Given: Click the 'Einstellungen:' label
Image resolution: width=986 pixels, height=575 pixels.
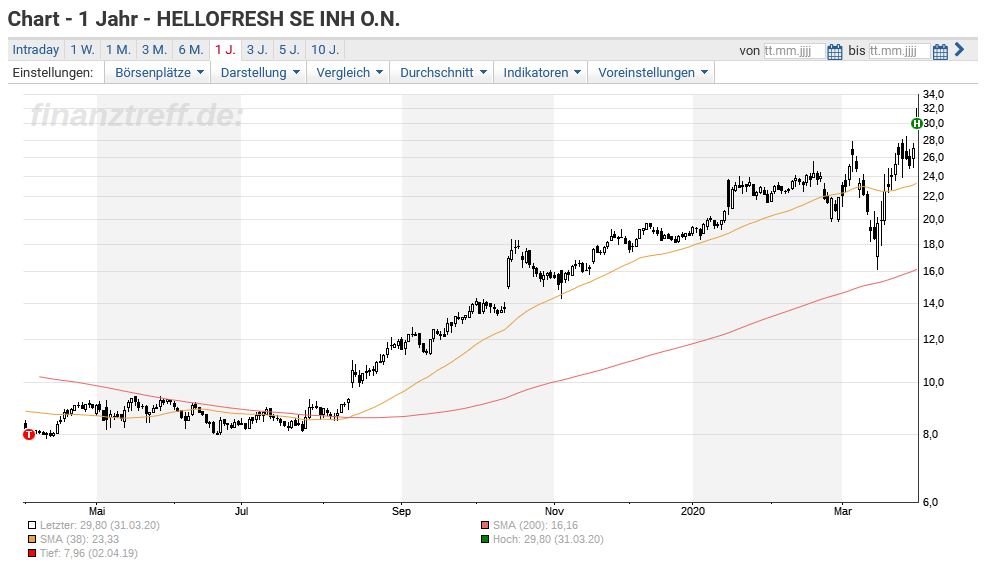Looking at the screenshot, I should pos(53,72).
